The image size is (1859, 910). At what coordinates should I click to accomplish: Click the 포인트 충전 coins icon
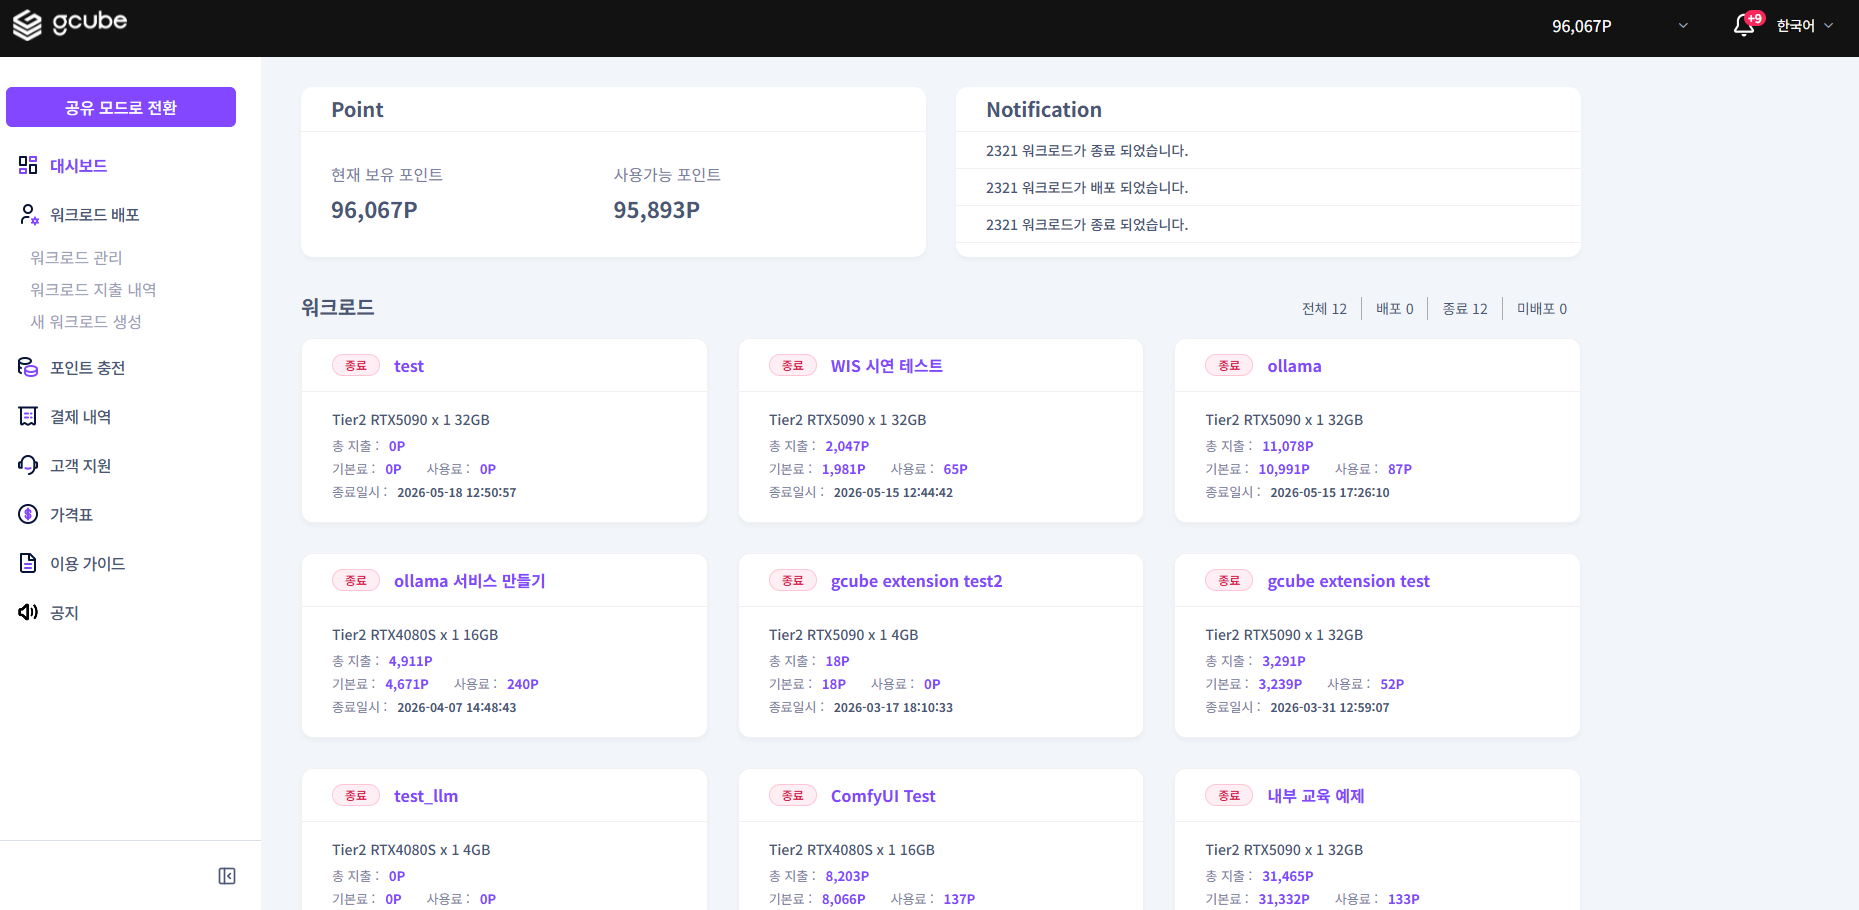click(28, 367)
